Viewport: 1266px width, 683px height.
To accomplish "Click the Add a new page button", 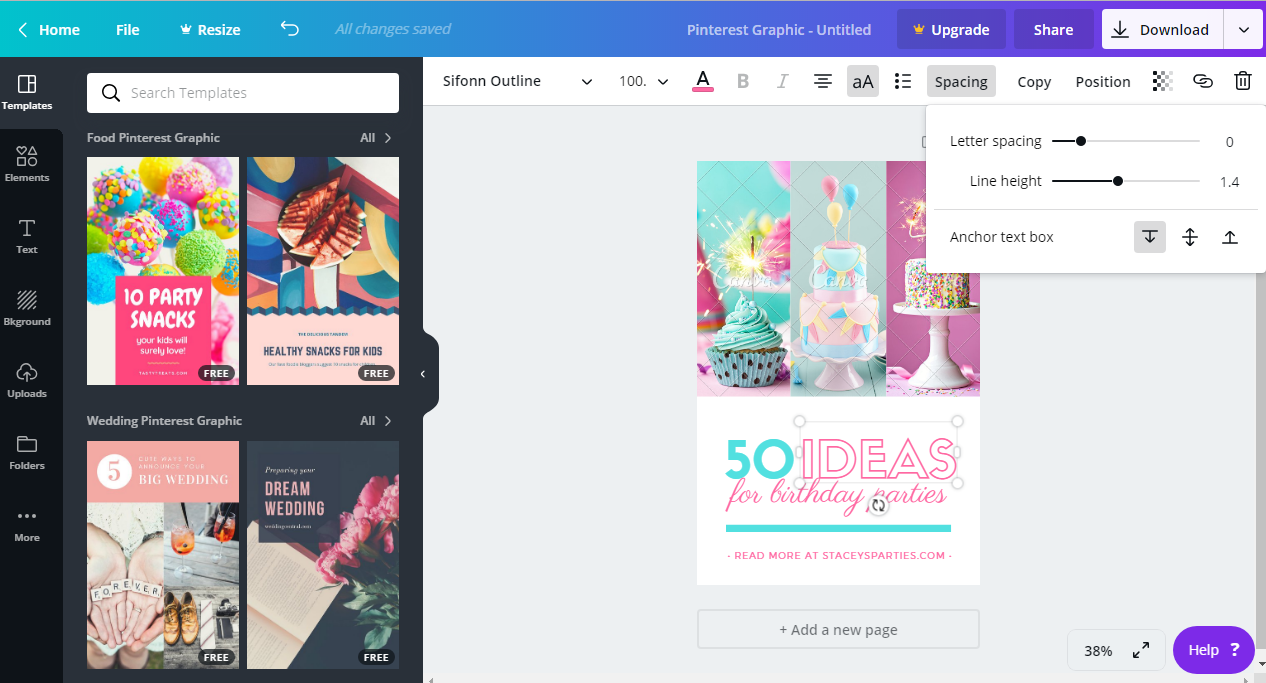I will [838, 629].
